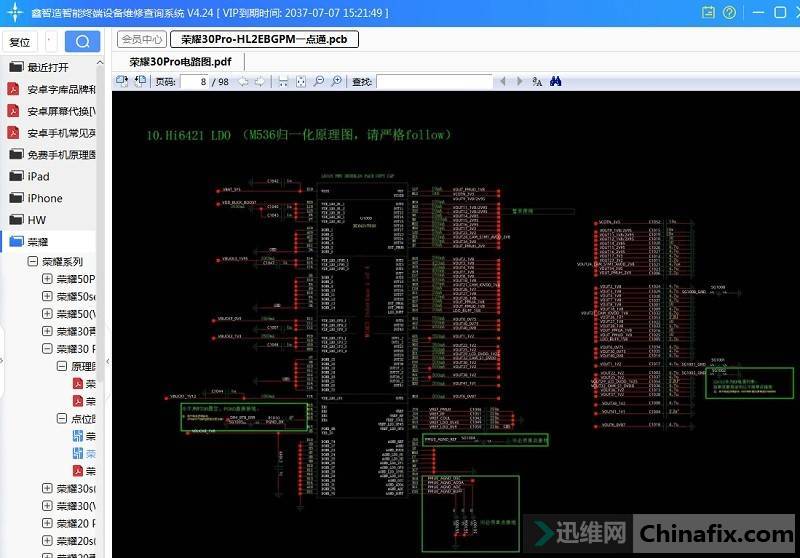
Task: Click the zoom out magnifier icon
Action: pyautogui.click(x=319, y=81)
